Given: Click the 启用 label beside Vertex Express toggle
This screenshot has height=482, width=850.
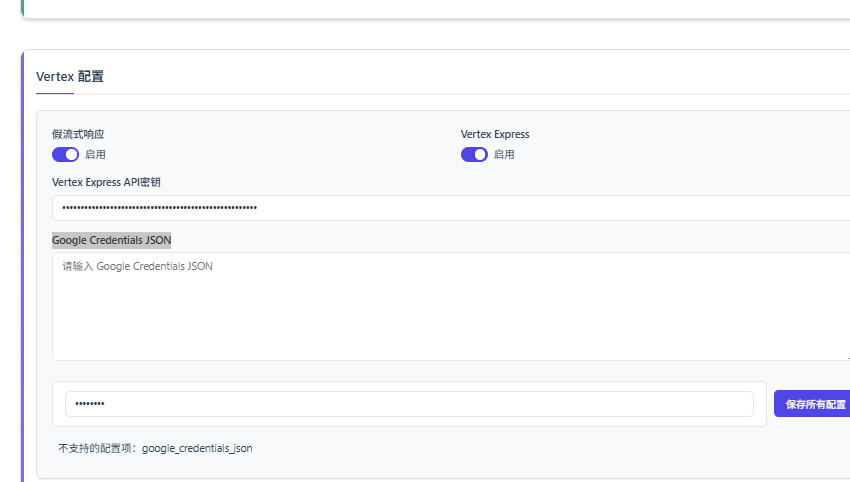Looking at the screenshot, I should (504, 155).
